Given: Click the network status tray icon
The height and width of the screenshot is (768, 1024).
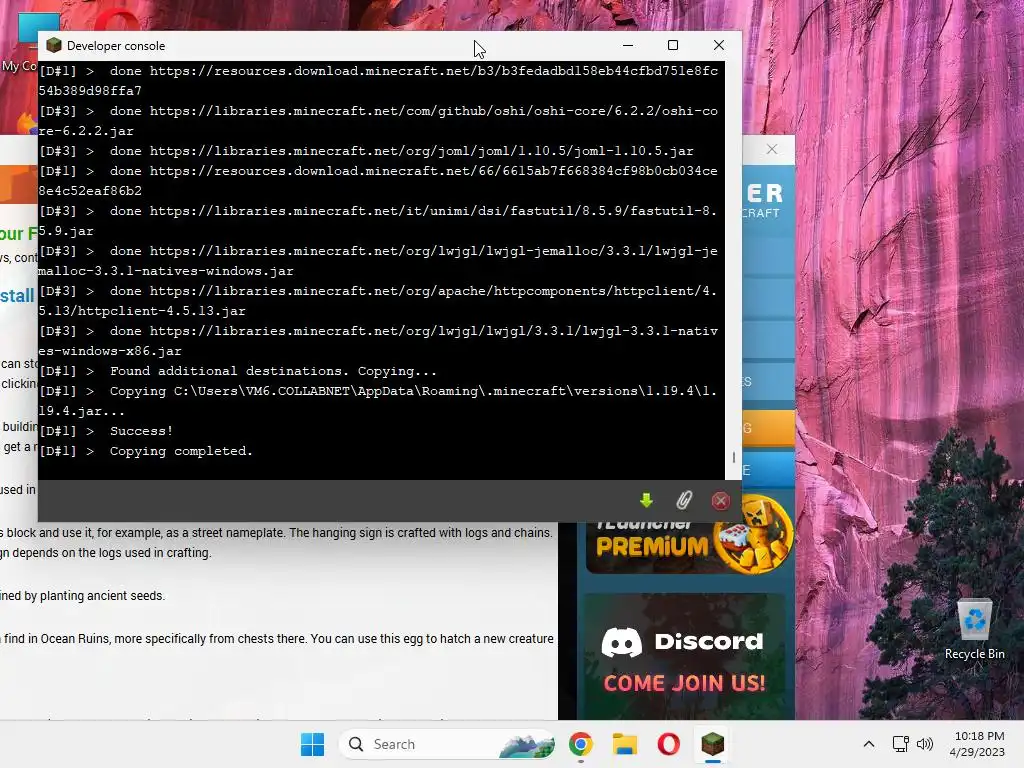Looking at the screenshot, I should (x=901, y=744).
